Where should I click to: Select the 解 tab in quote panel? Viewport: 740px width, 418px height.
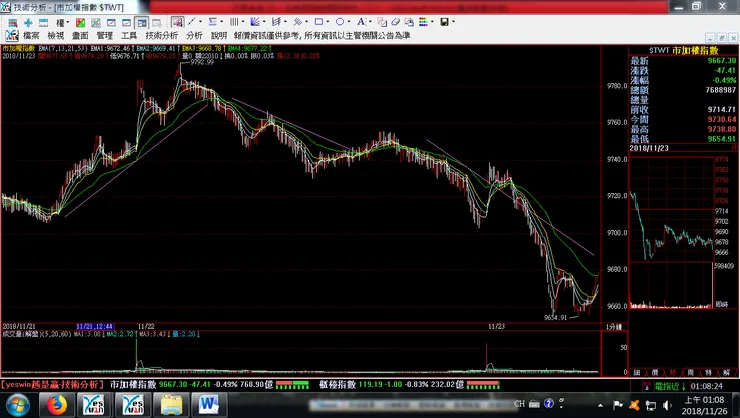(726, 373)
